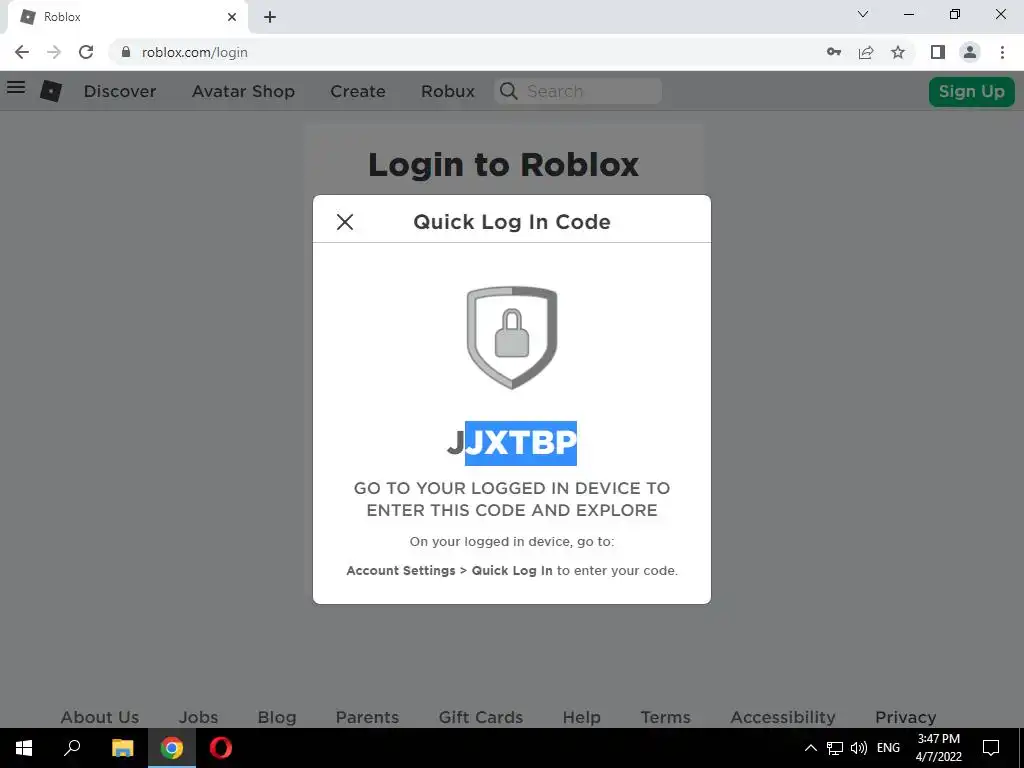Open the Create menu item

[x=358, y=91]
